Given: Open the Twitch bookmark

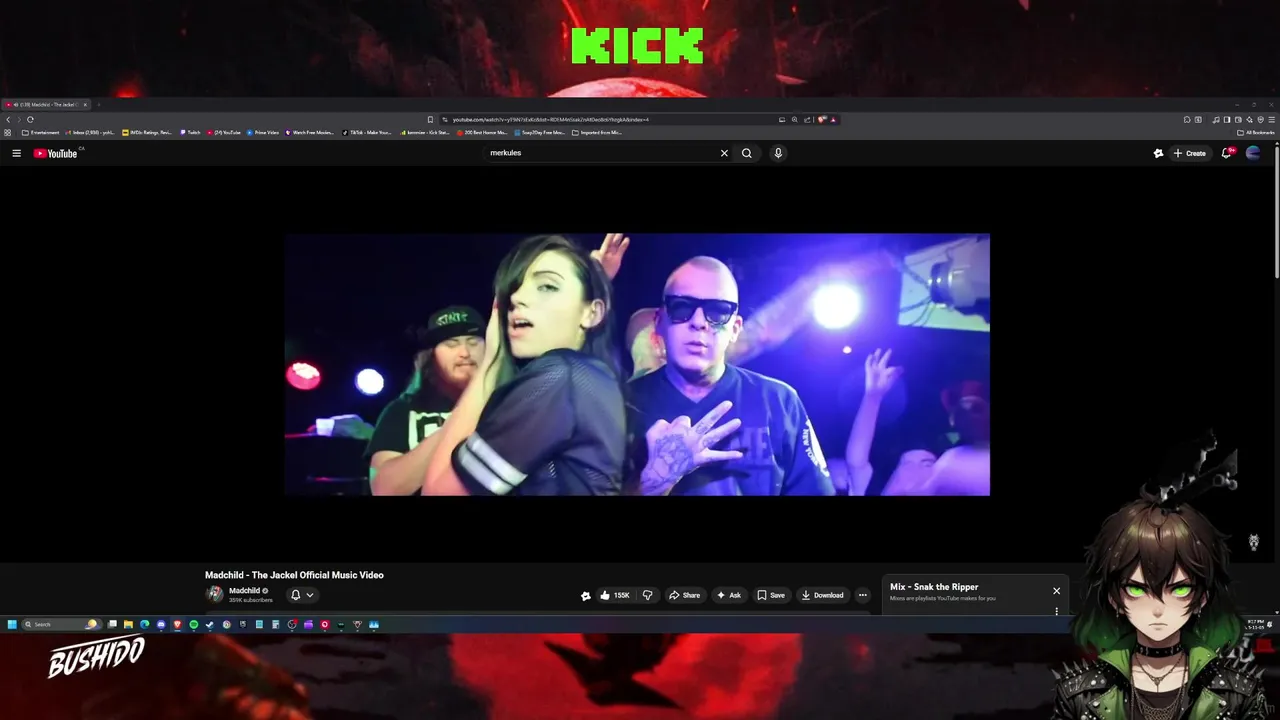Looking at the screenshot, I should point(190,132).
